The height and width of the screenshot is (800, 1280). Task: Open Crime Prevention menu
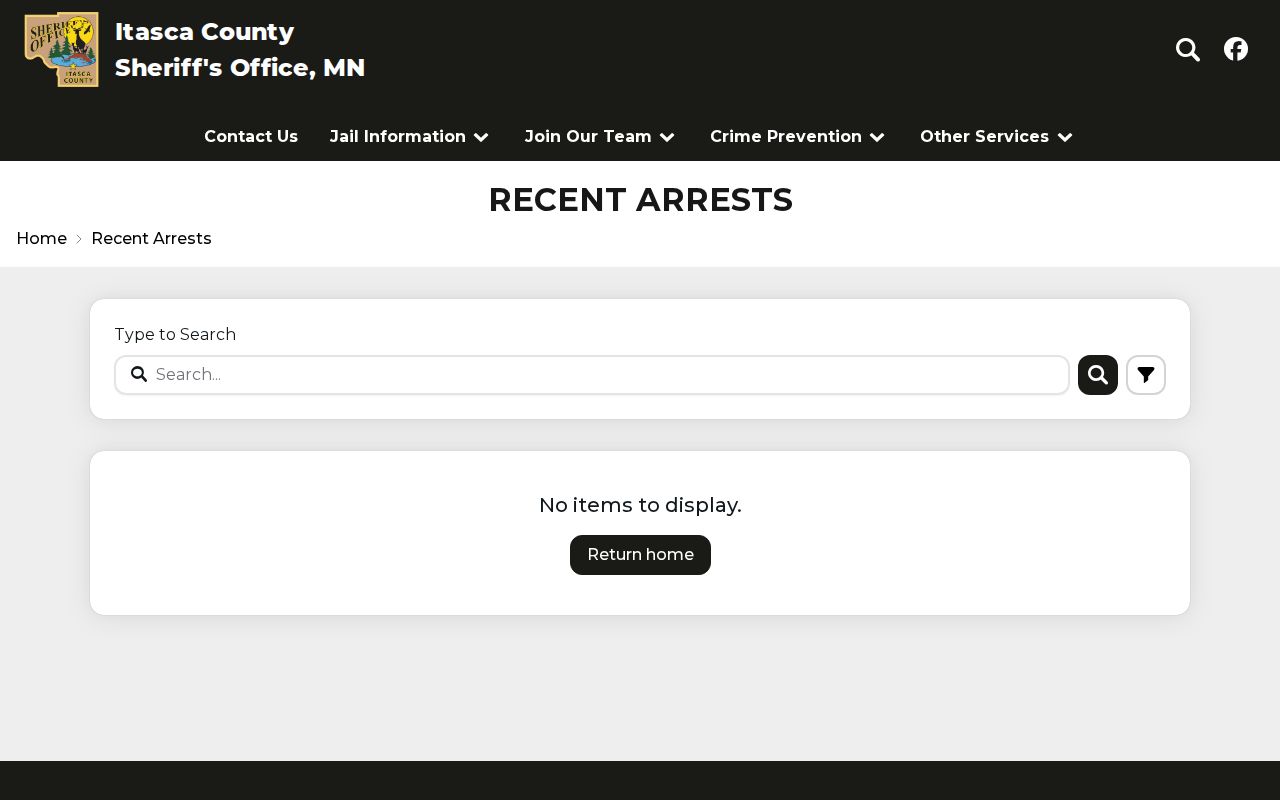click(x=786, y=136)
